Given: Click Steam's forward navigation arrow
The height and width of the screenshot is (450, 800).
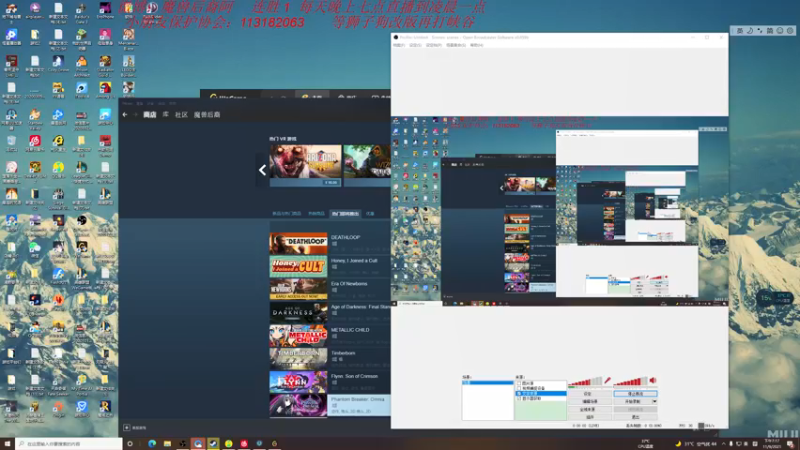Looking at the screenshot, I should [136, 115].
